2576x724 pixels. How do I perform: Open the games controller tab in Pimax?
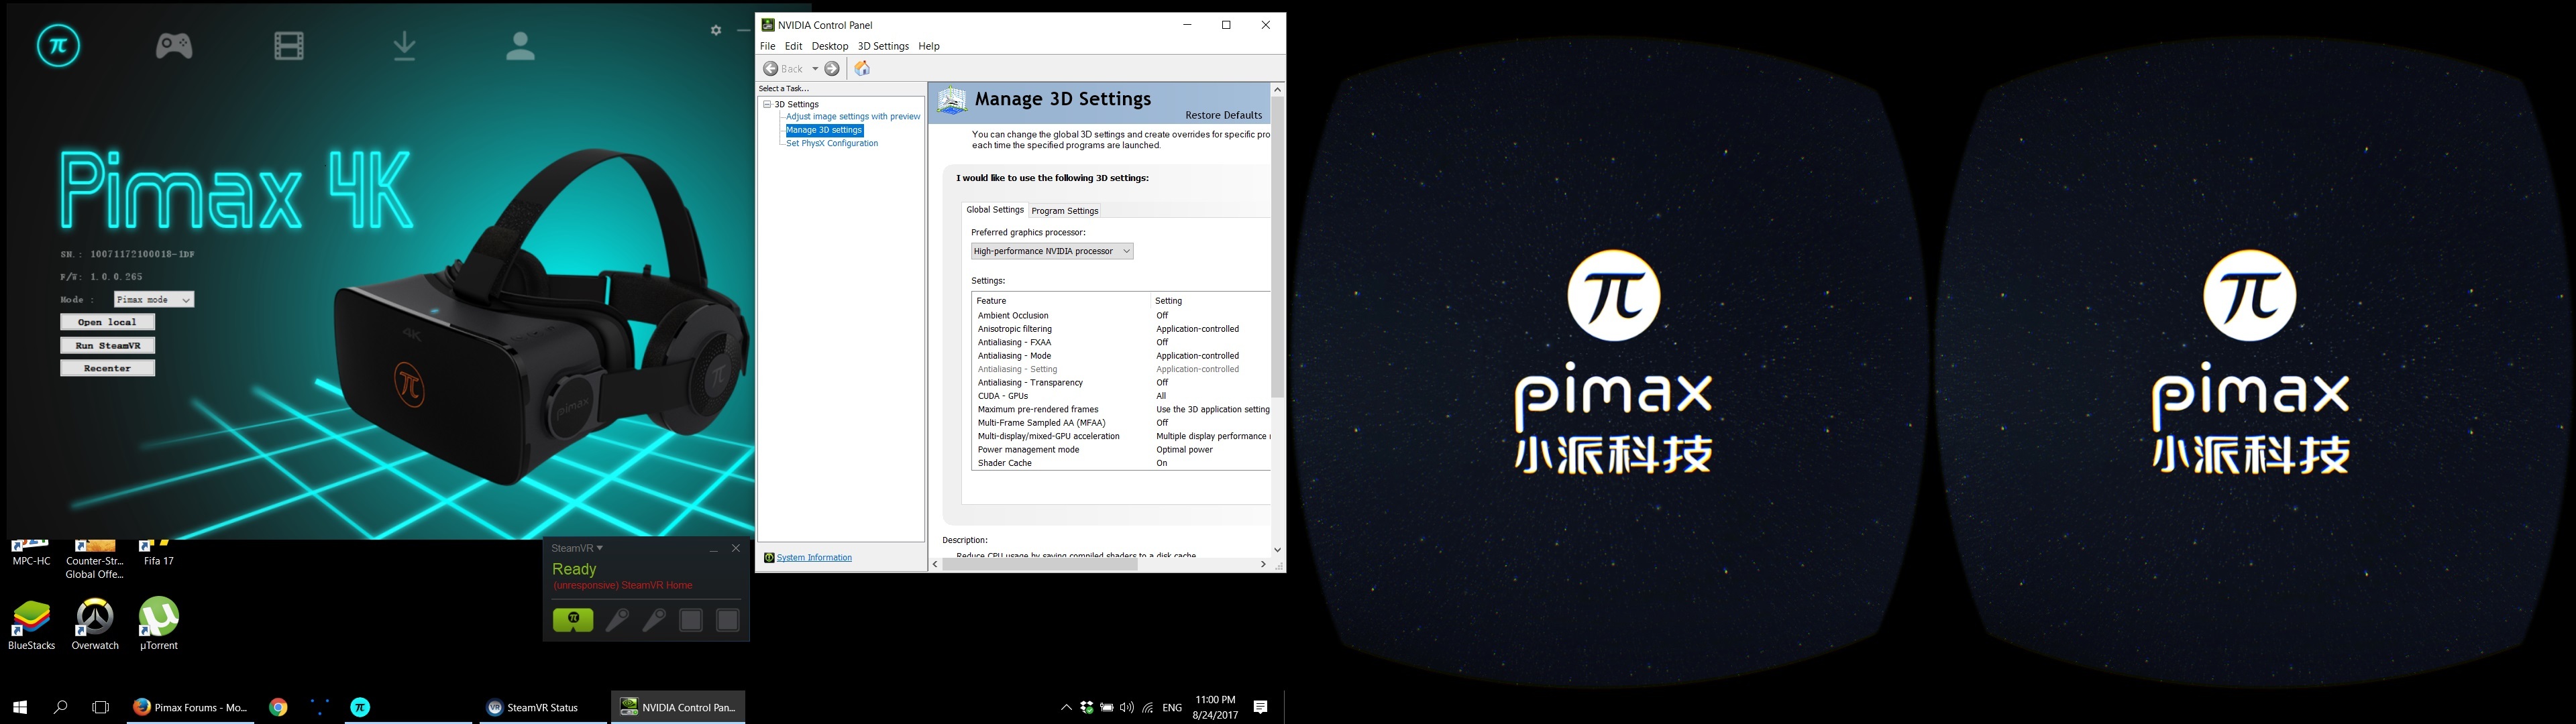coord(174,45)
